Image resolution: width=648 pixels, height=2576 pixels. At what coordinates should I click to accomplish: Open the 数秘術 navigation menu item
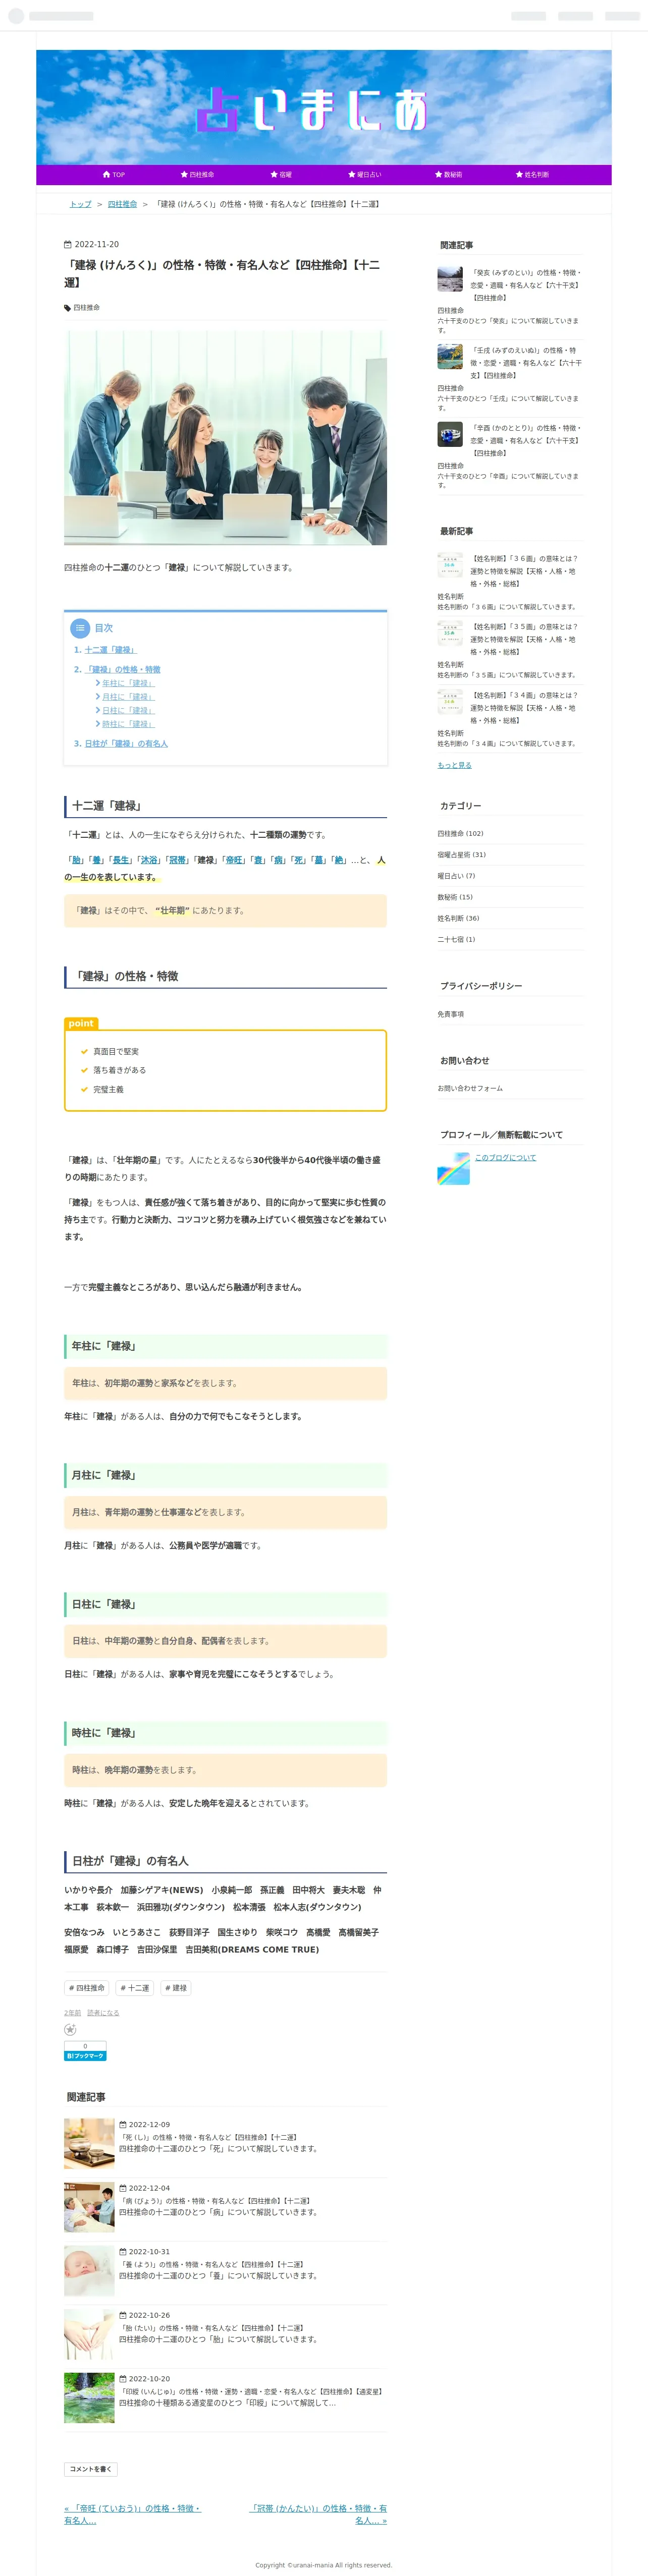pyautogui.click(x=448, y=175)
